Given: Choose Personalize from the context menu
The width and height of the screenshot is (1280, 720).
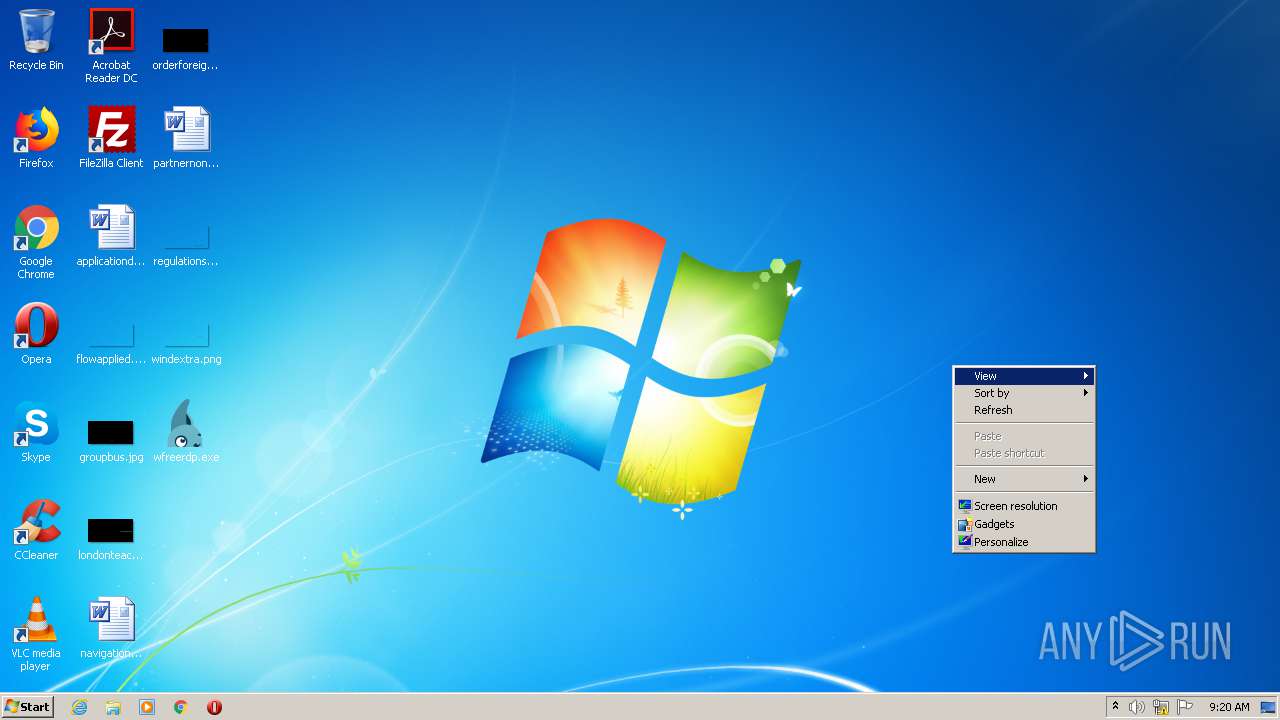Looking at the screenshot, I should [1024, 542].
